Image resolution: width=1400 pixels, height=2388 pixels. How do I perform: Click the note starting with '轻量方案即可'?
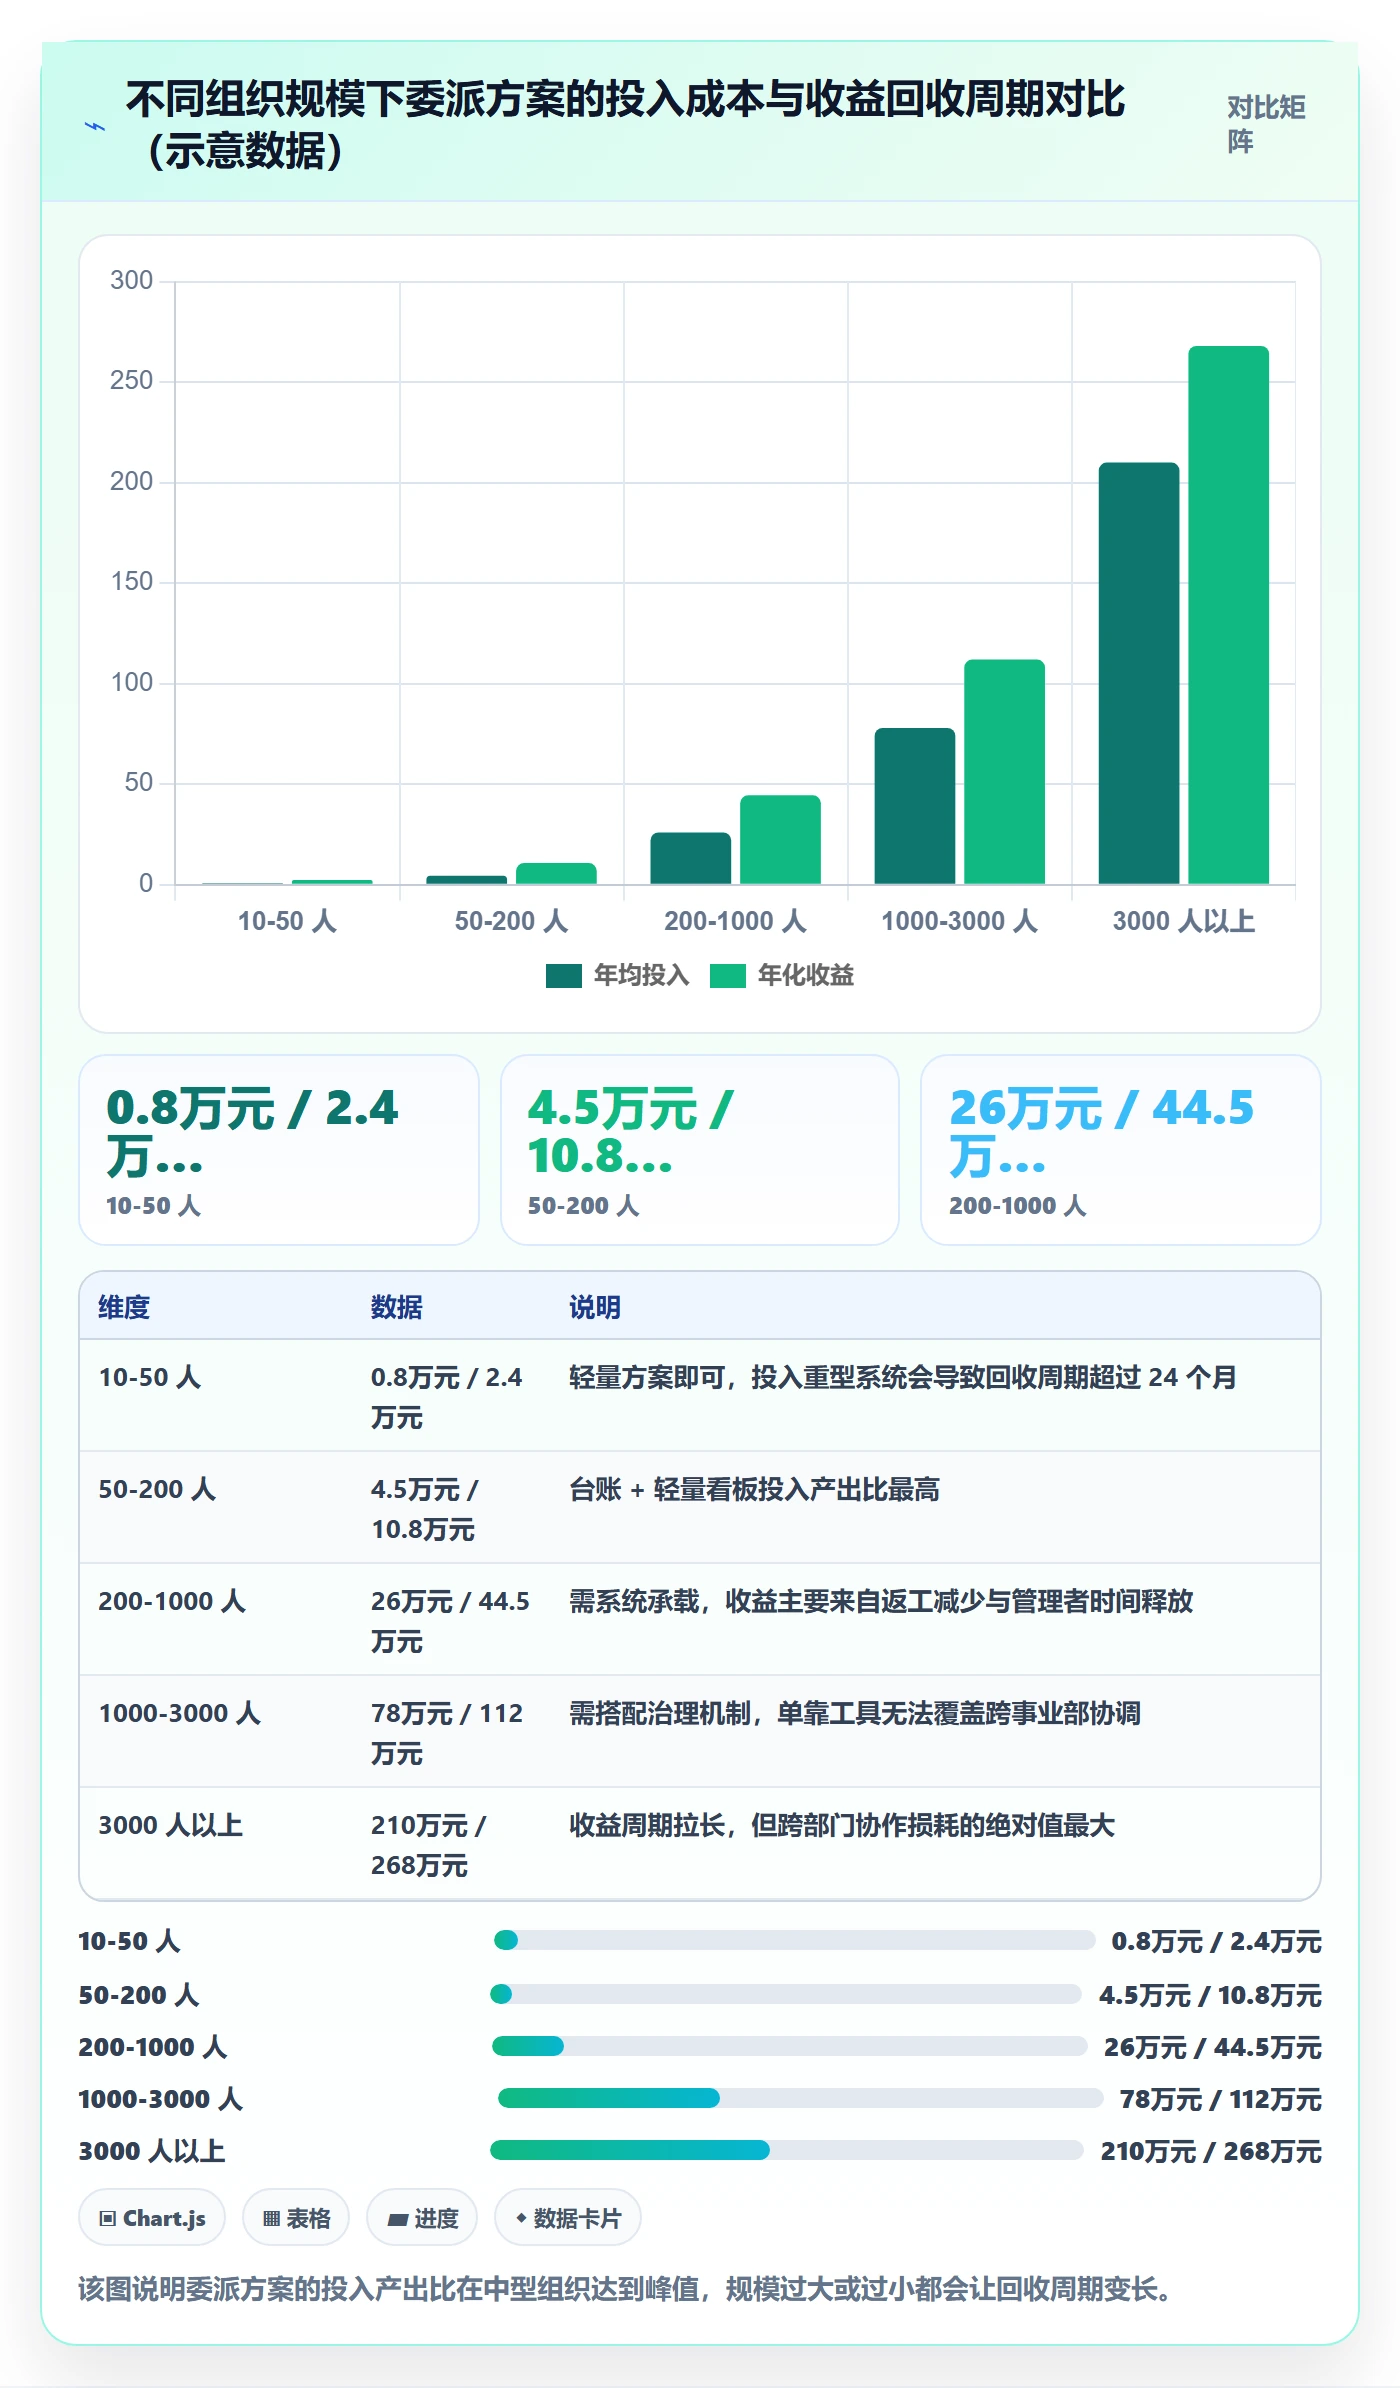[x=903, y=1378]
